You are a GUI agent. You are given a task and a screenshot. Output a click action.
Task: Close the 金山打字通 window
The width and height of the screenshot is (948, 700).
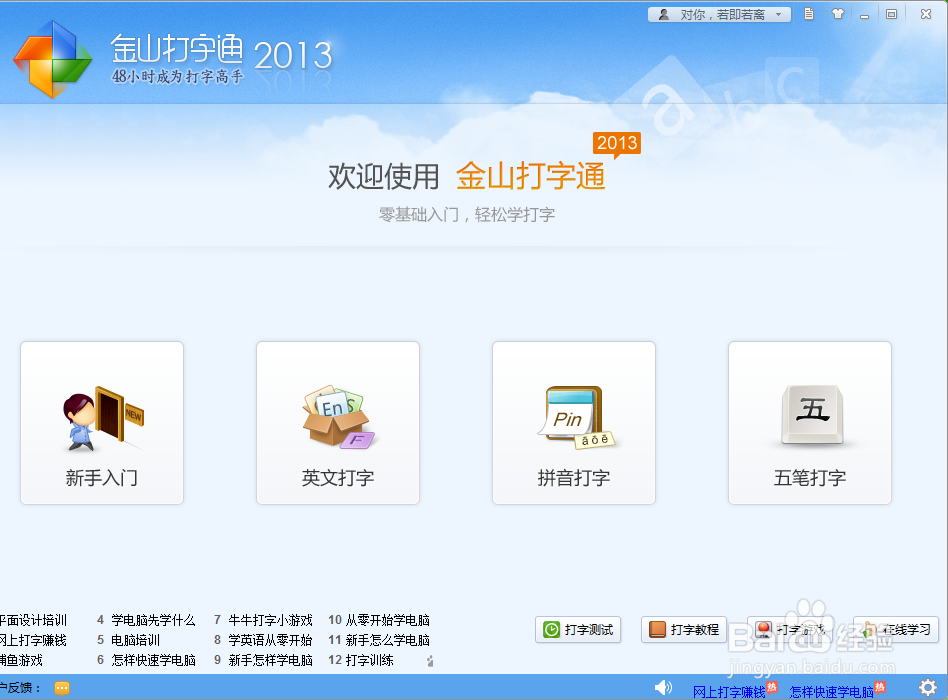[926, 14]
